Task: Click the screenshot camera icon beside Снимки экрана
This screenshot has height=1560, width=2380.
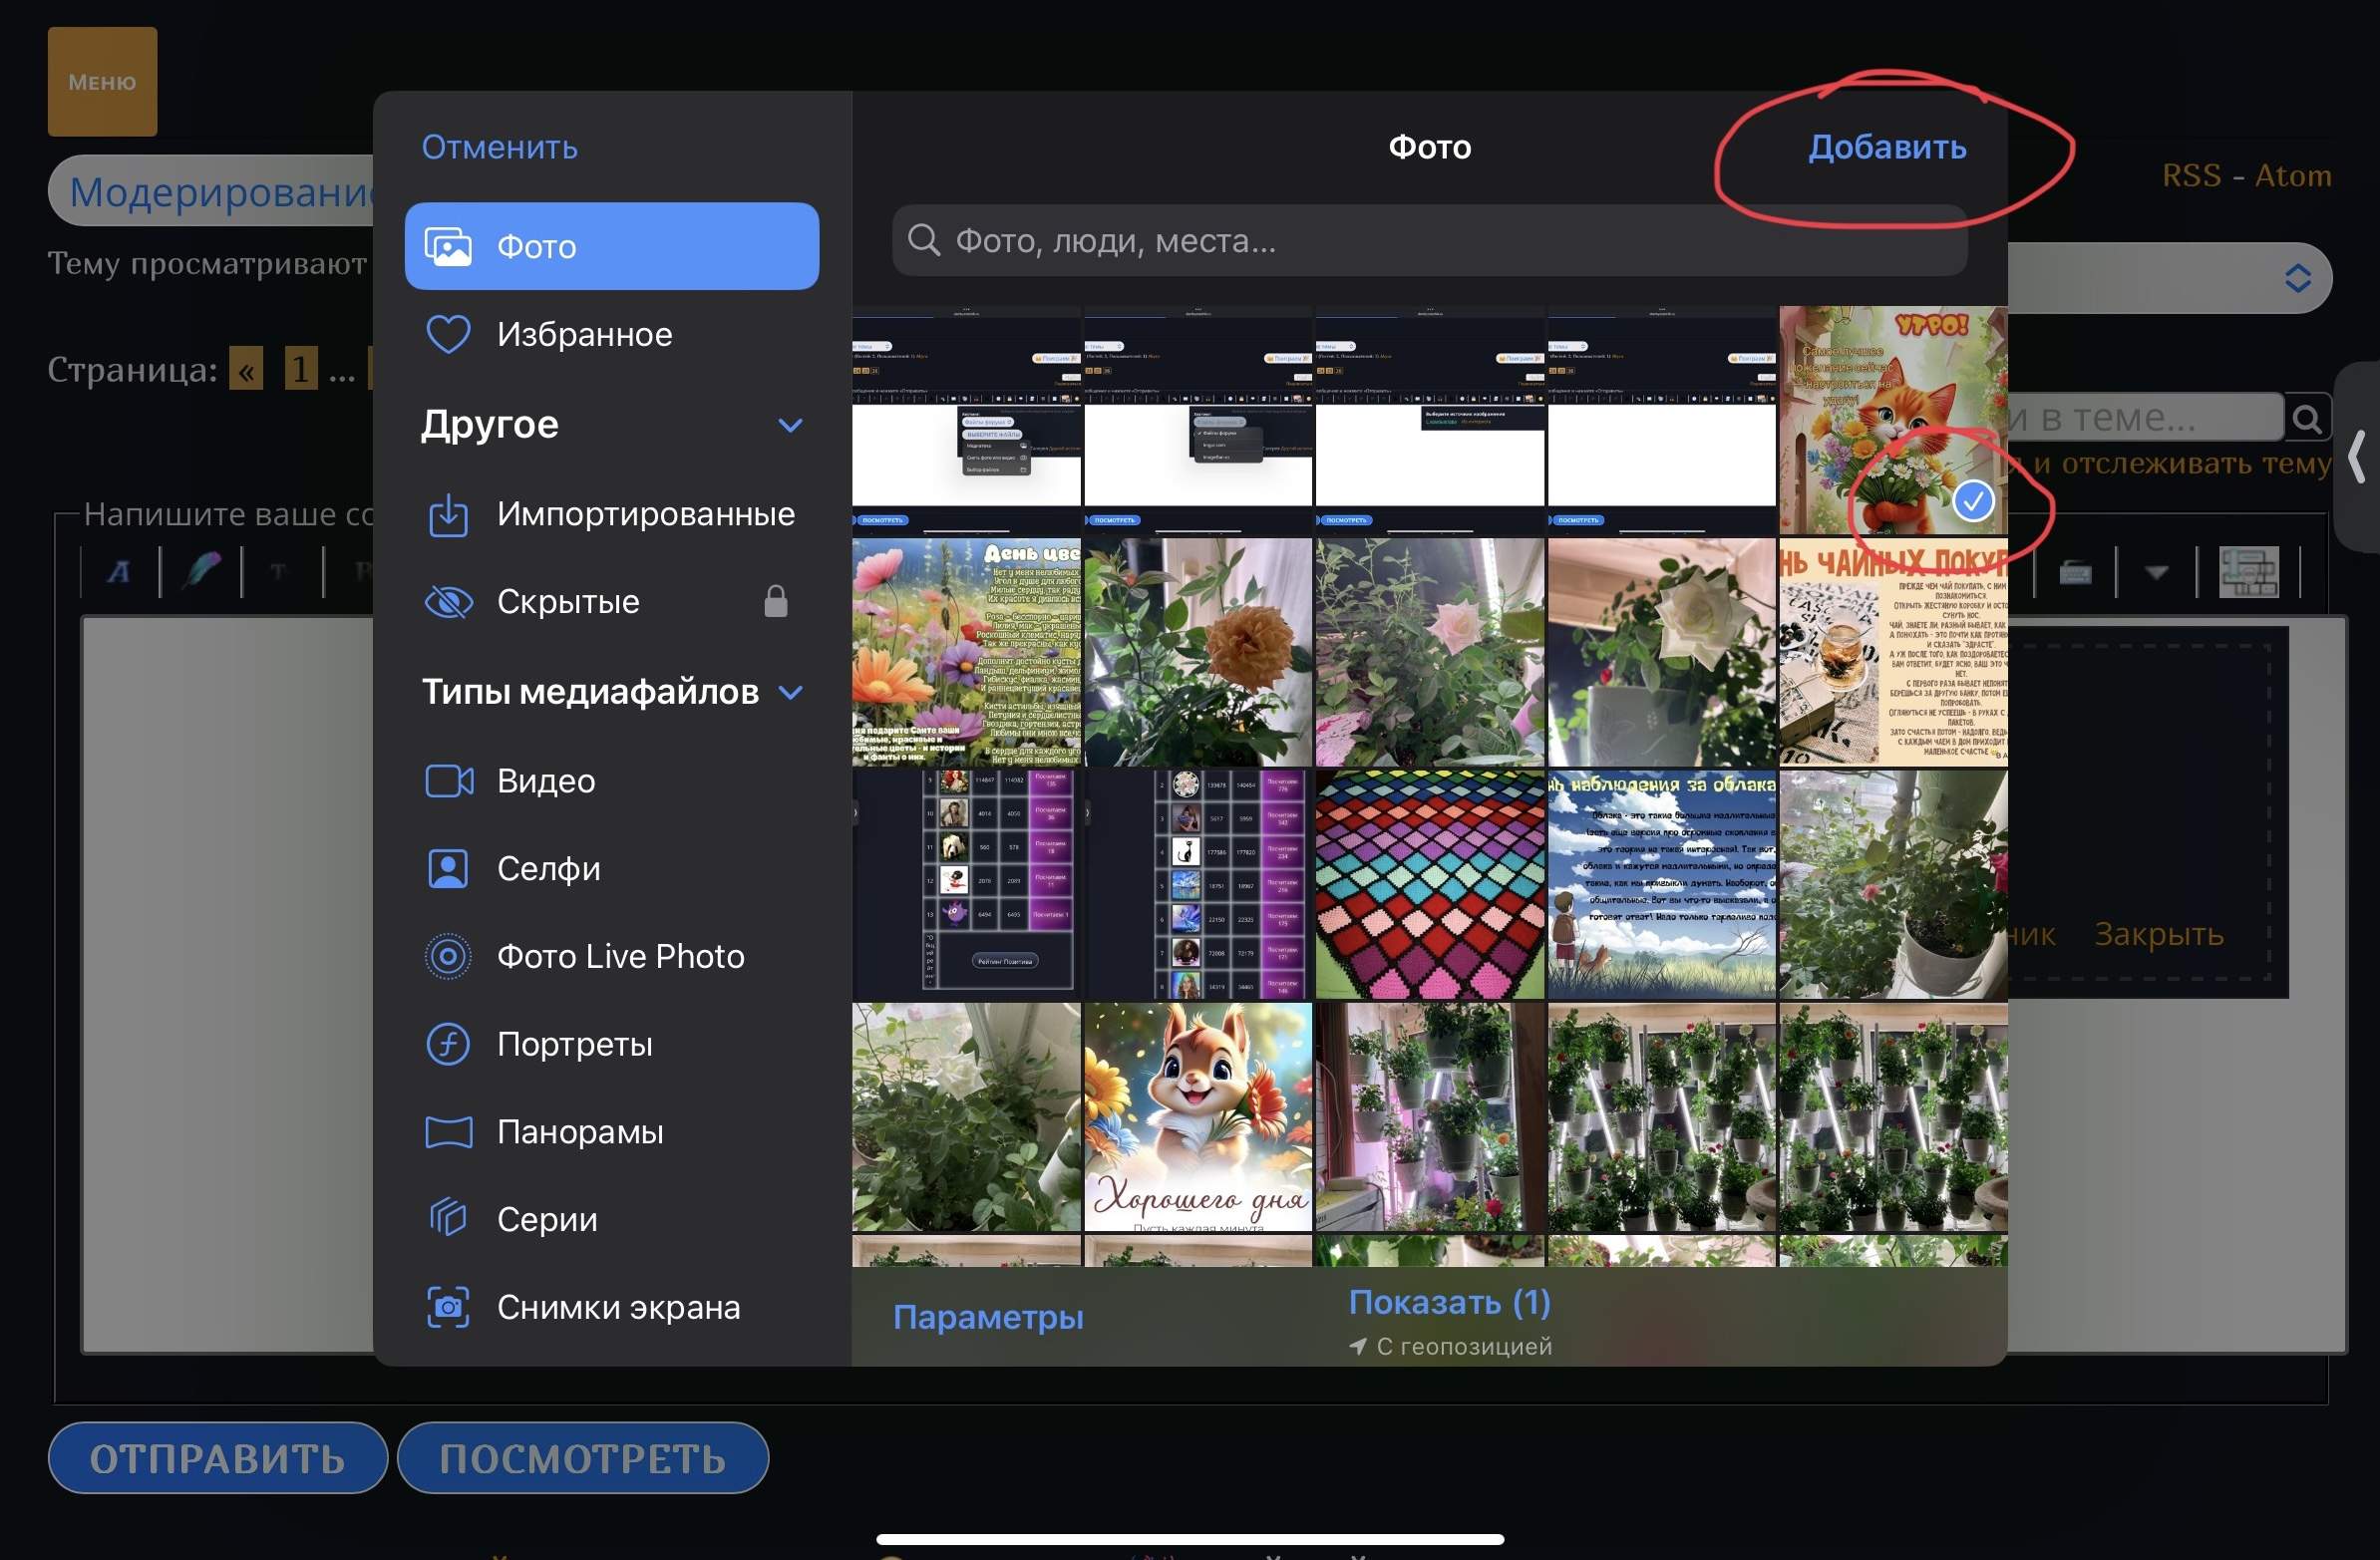Action: [448, 1307]
